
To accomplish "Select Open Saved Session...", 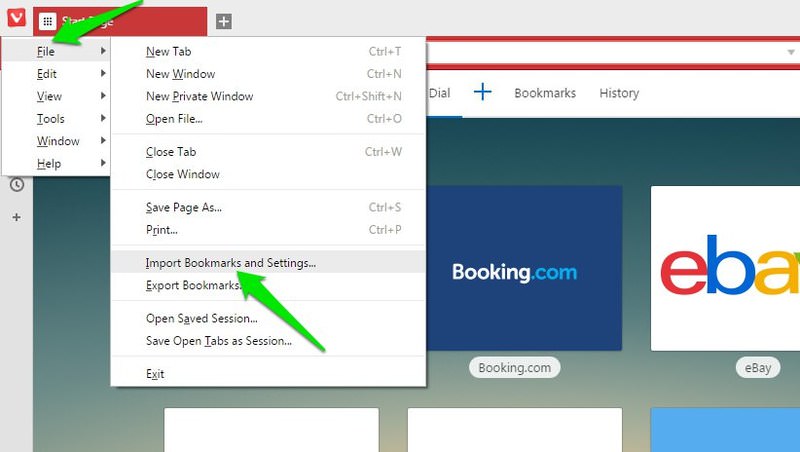I will tap(268, 318).
